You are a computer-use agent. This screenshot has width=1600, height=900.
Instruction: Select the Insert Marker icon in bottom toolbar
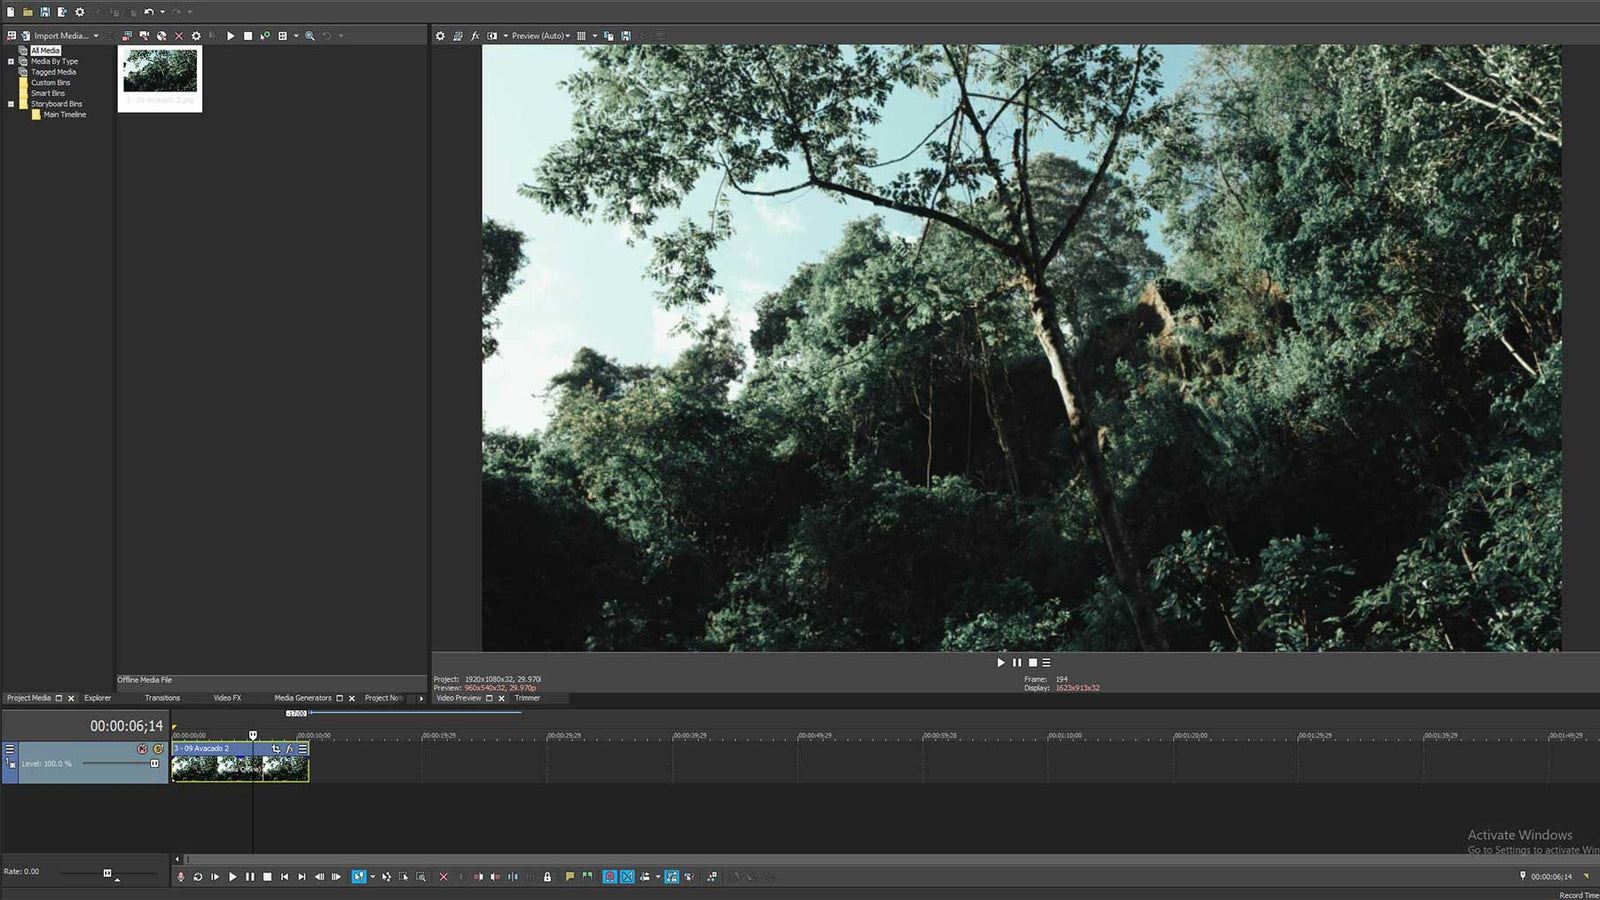[569, 876]
